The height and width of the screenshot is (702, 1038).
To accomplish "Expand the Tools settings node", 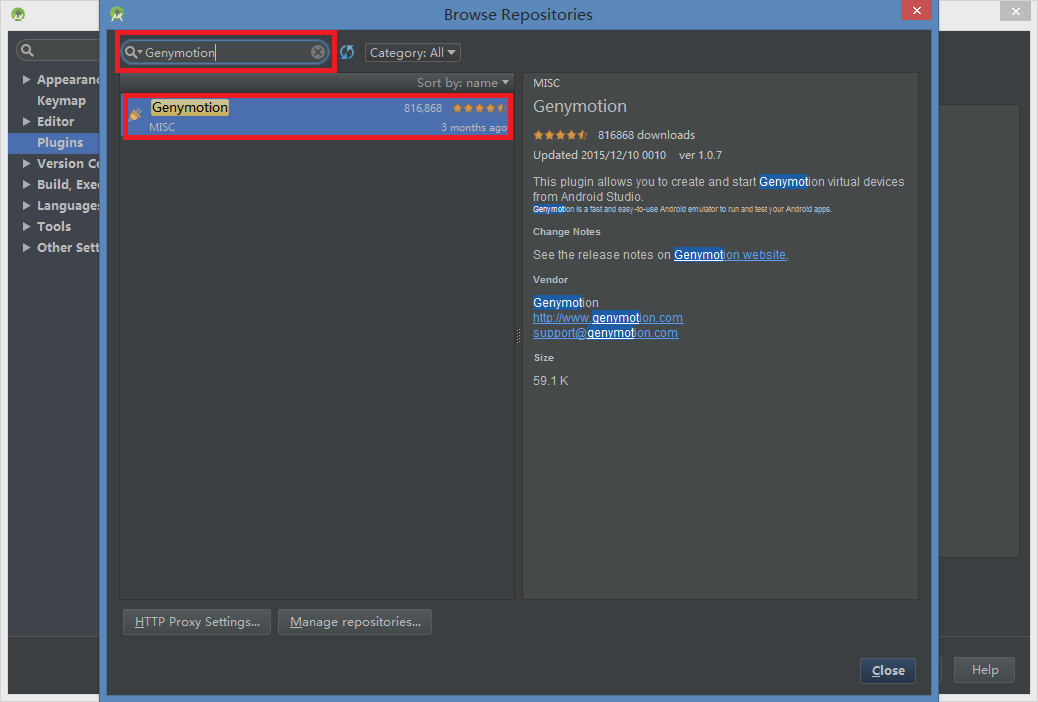I will coord(26,226).
